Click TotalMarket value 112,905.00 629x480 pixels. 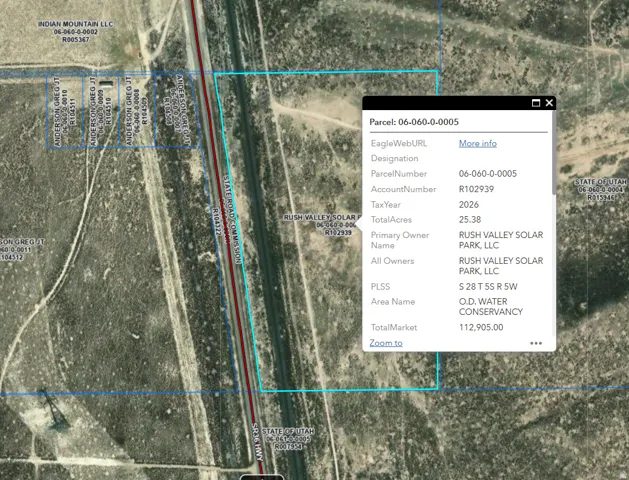[481, 327]
